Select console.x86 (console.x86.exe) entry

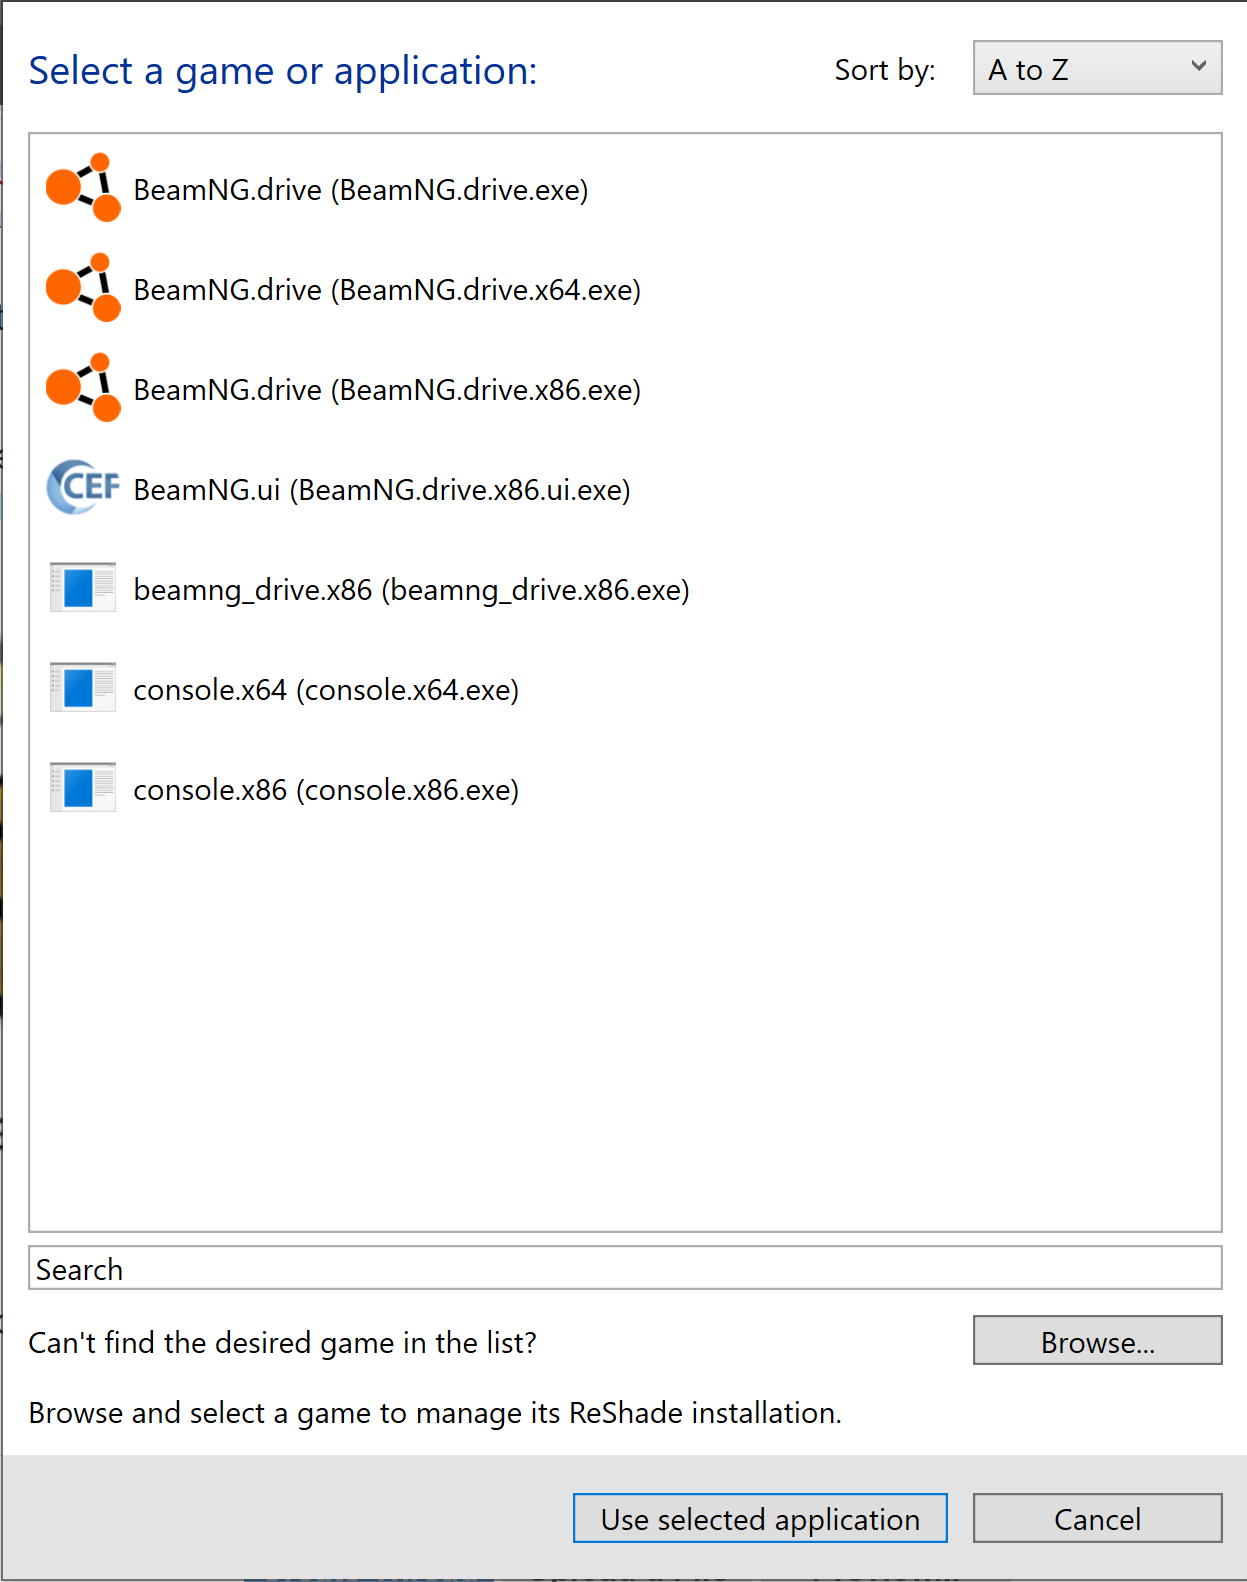[x=625, y=789]
